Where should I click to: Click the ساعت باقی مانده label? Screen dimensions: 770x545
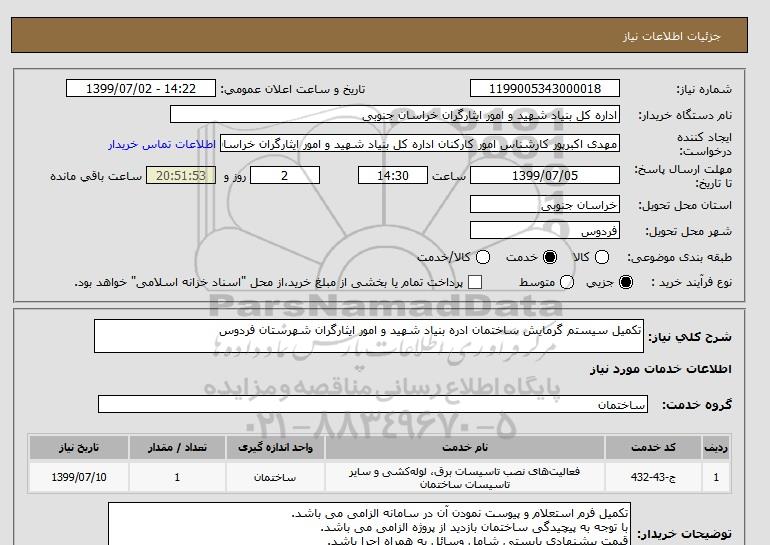coord(96,176)
